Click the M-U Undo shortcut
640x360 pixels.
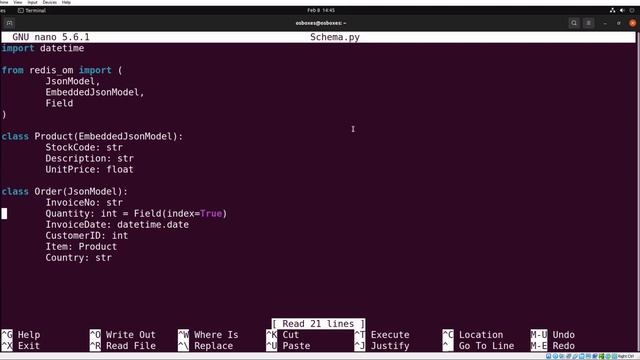click(x=553, y=335)
